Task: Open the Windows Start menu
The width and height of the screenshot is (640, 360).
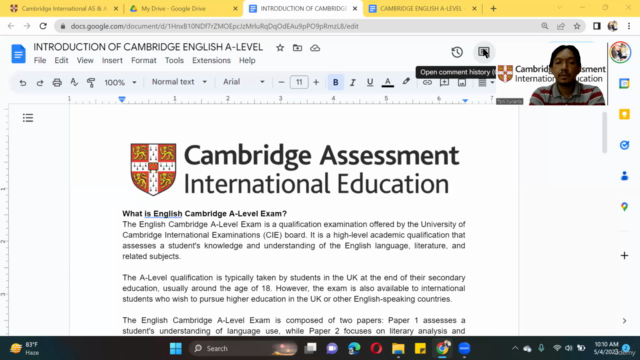Action: click(176, 349)
